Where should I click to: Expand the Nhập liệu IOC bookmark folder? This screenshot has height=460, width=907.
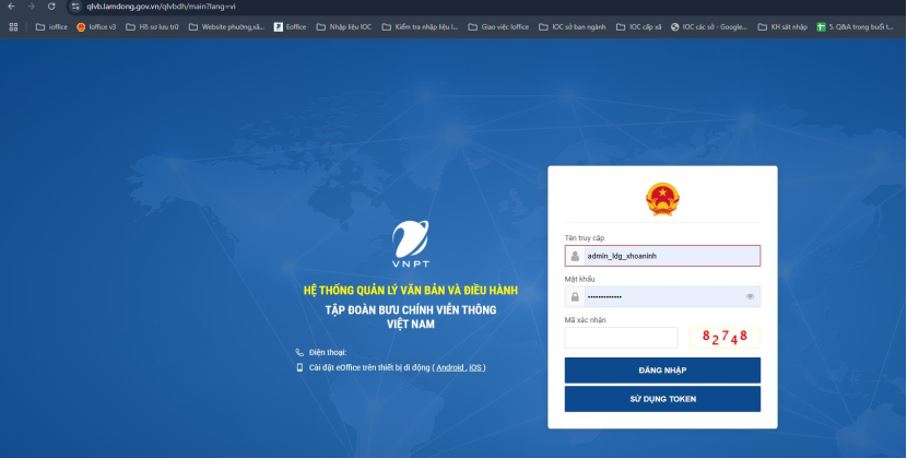click(x=343, y=27)
